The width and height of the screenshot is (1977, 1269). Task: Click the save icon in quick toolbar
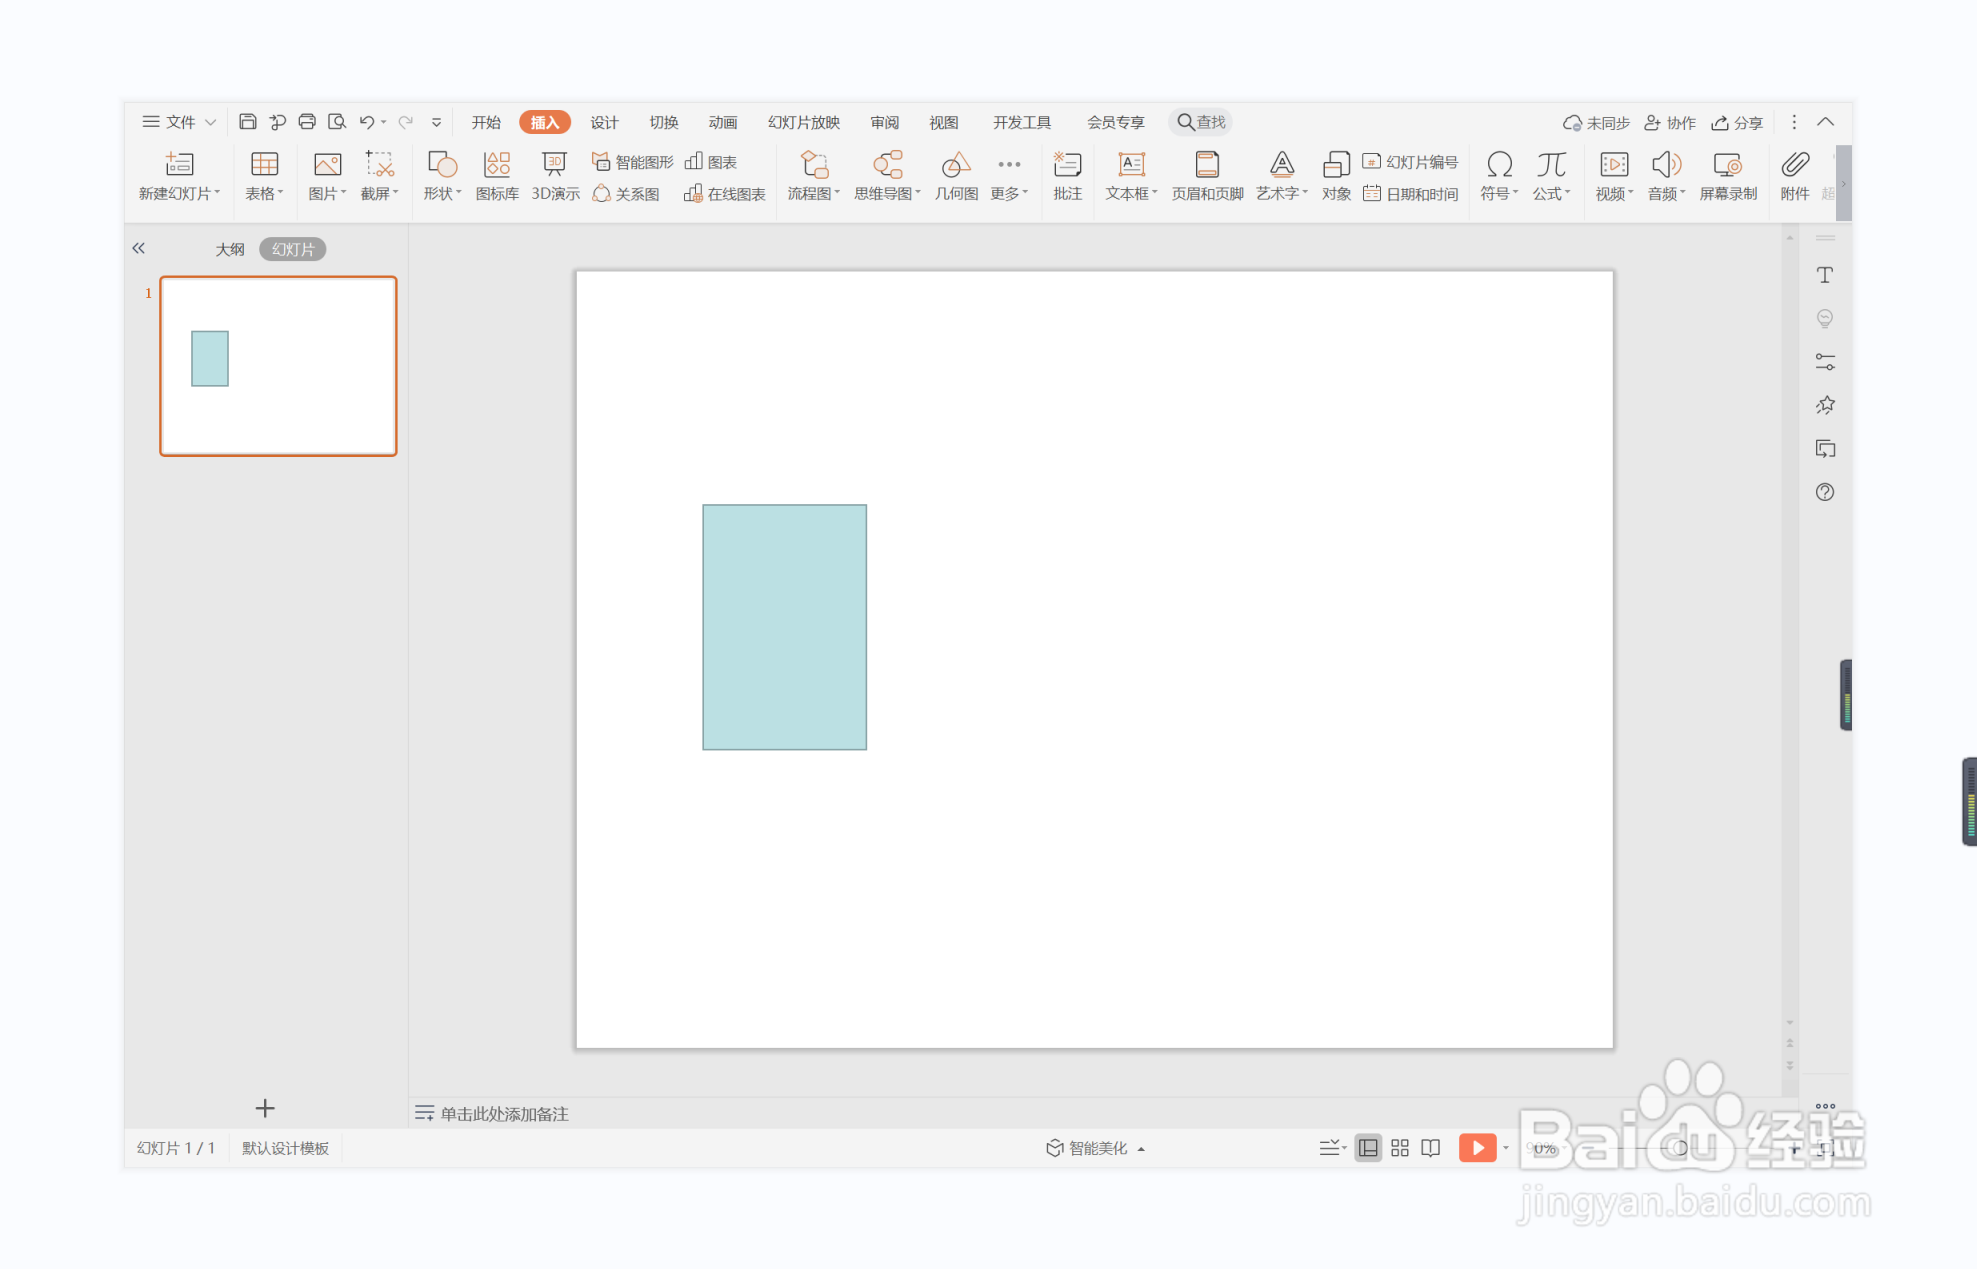[x=247, y=122]
